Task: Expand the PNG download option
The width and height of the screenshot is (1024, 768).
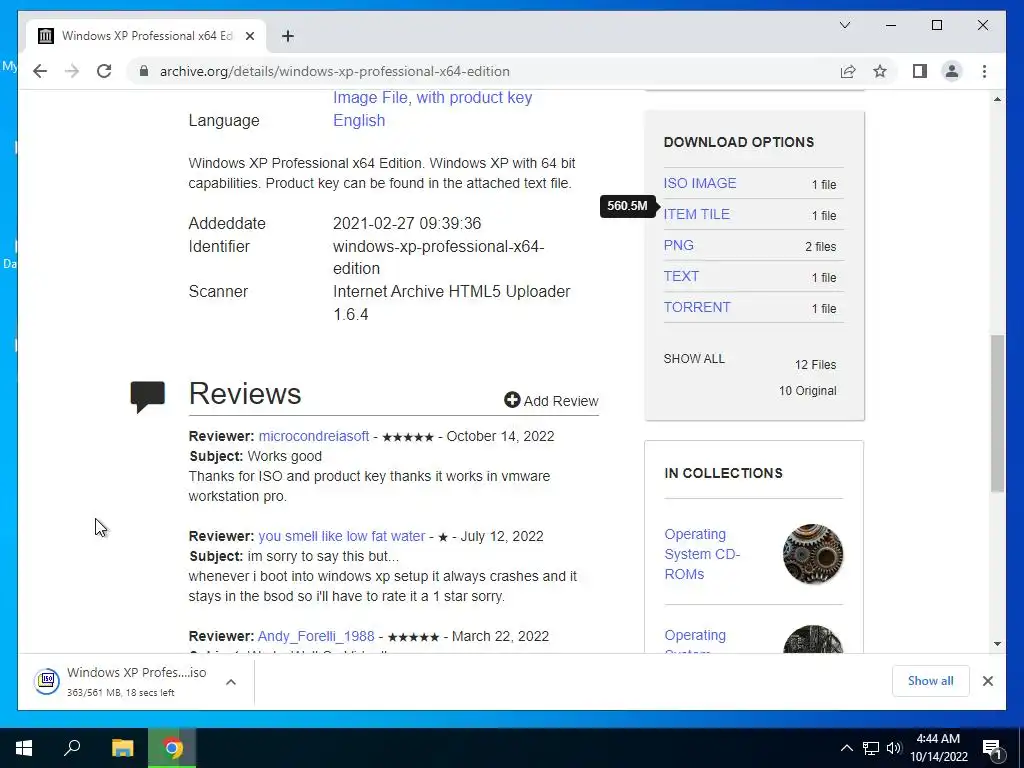Action: tap(679, 246)
